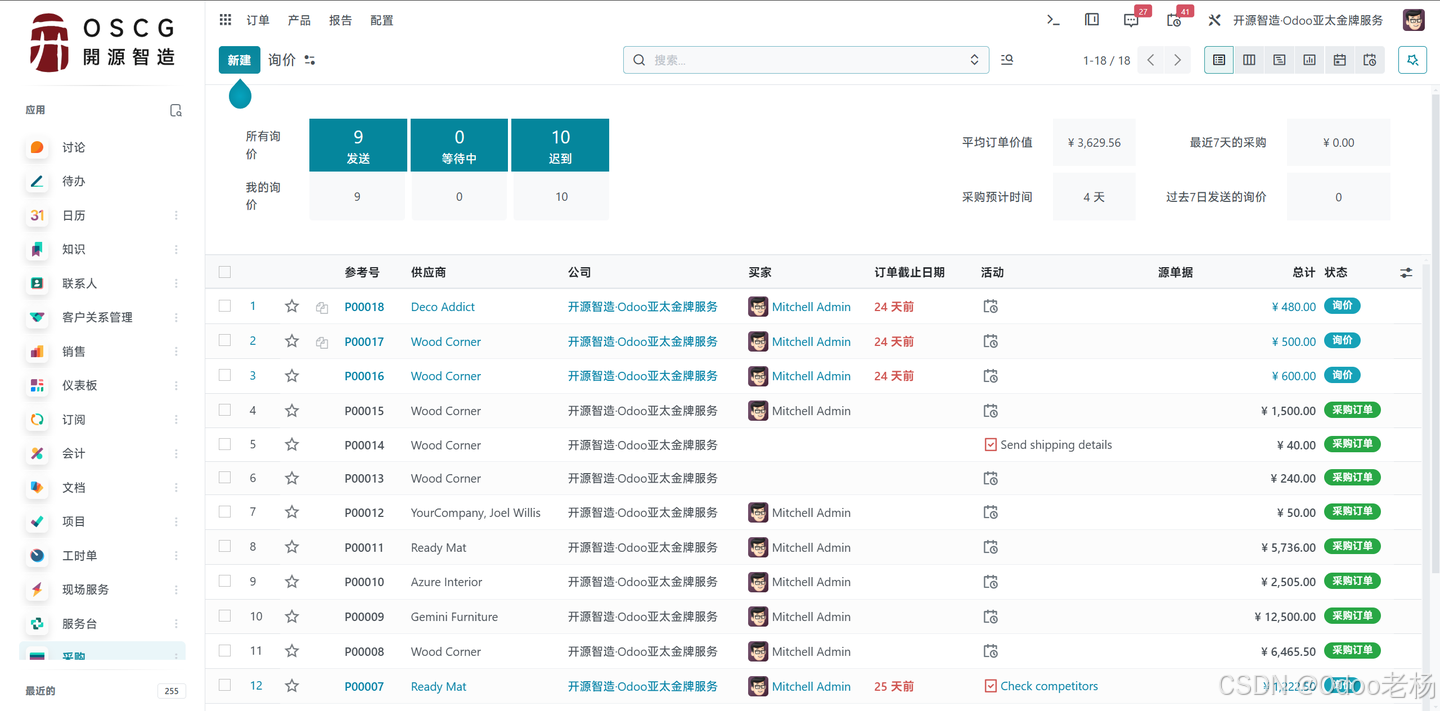The height and width of the screenshot is (711, 1440).
Task: Open the Knowledge app icon (知识)
Action: pos(37,249)
